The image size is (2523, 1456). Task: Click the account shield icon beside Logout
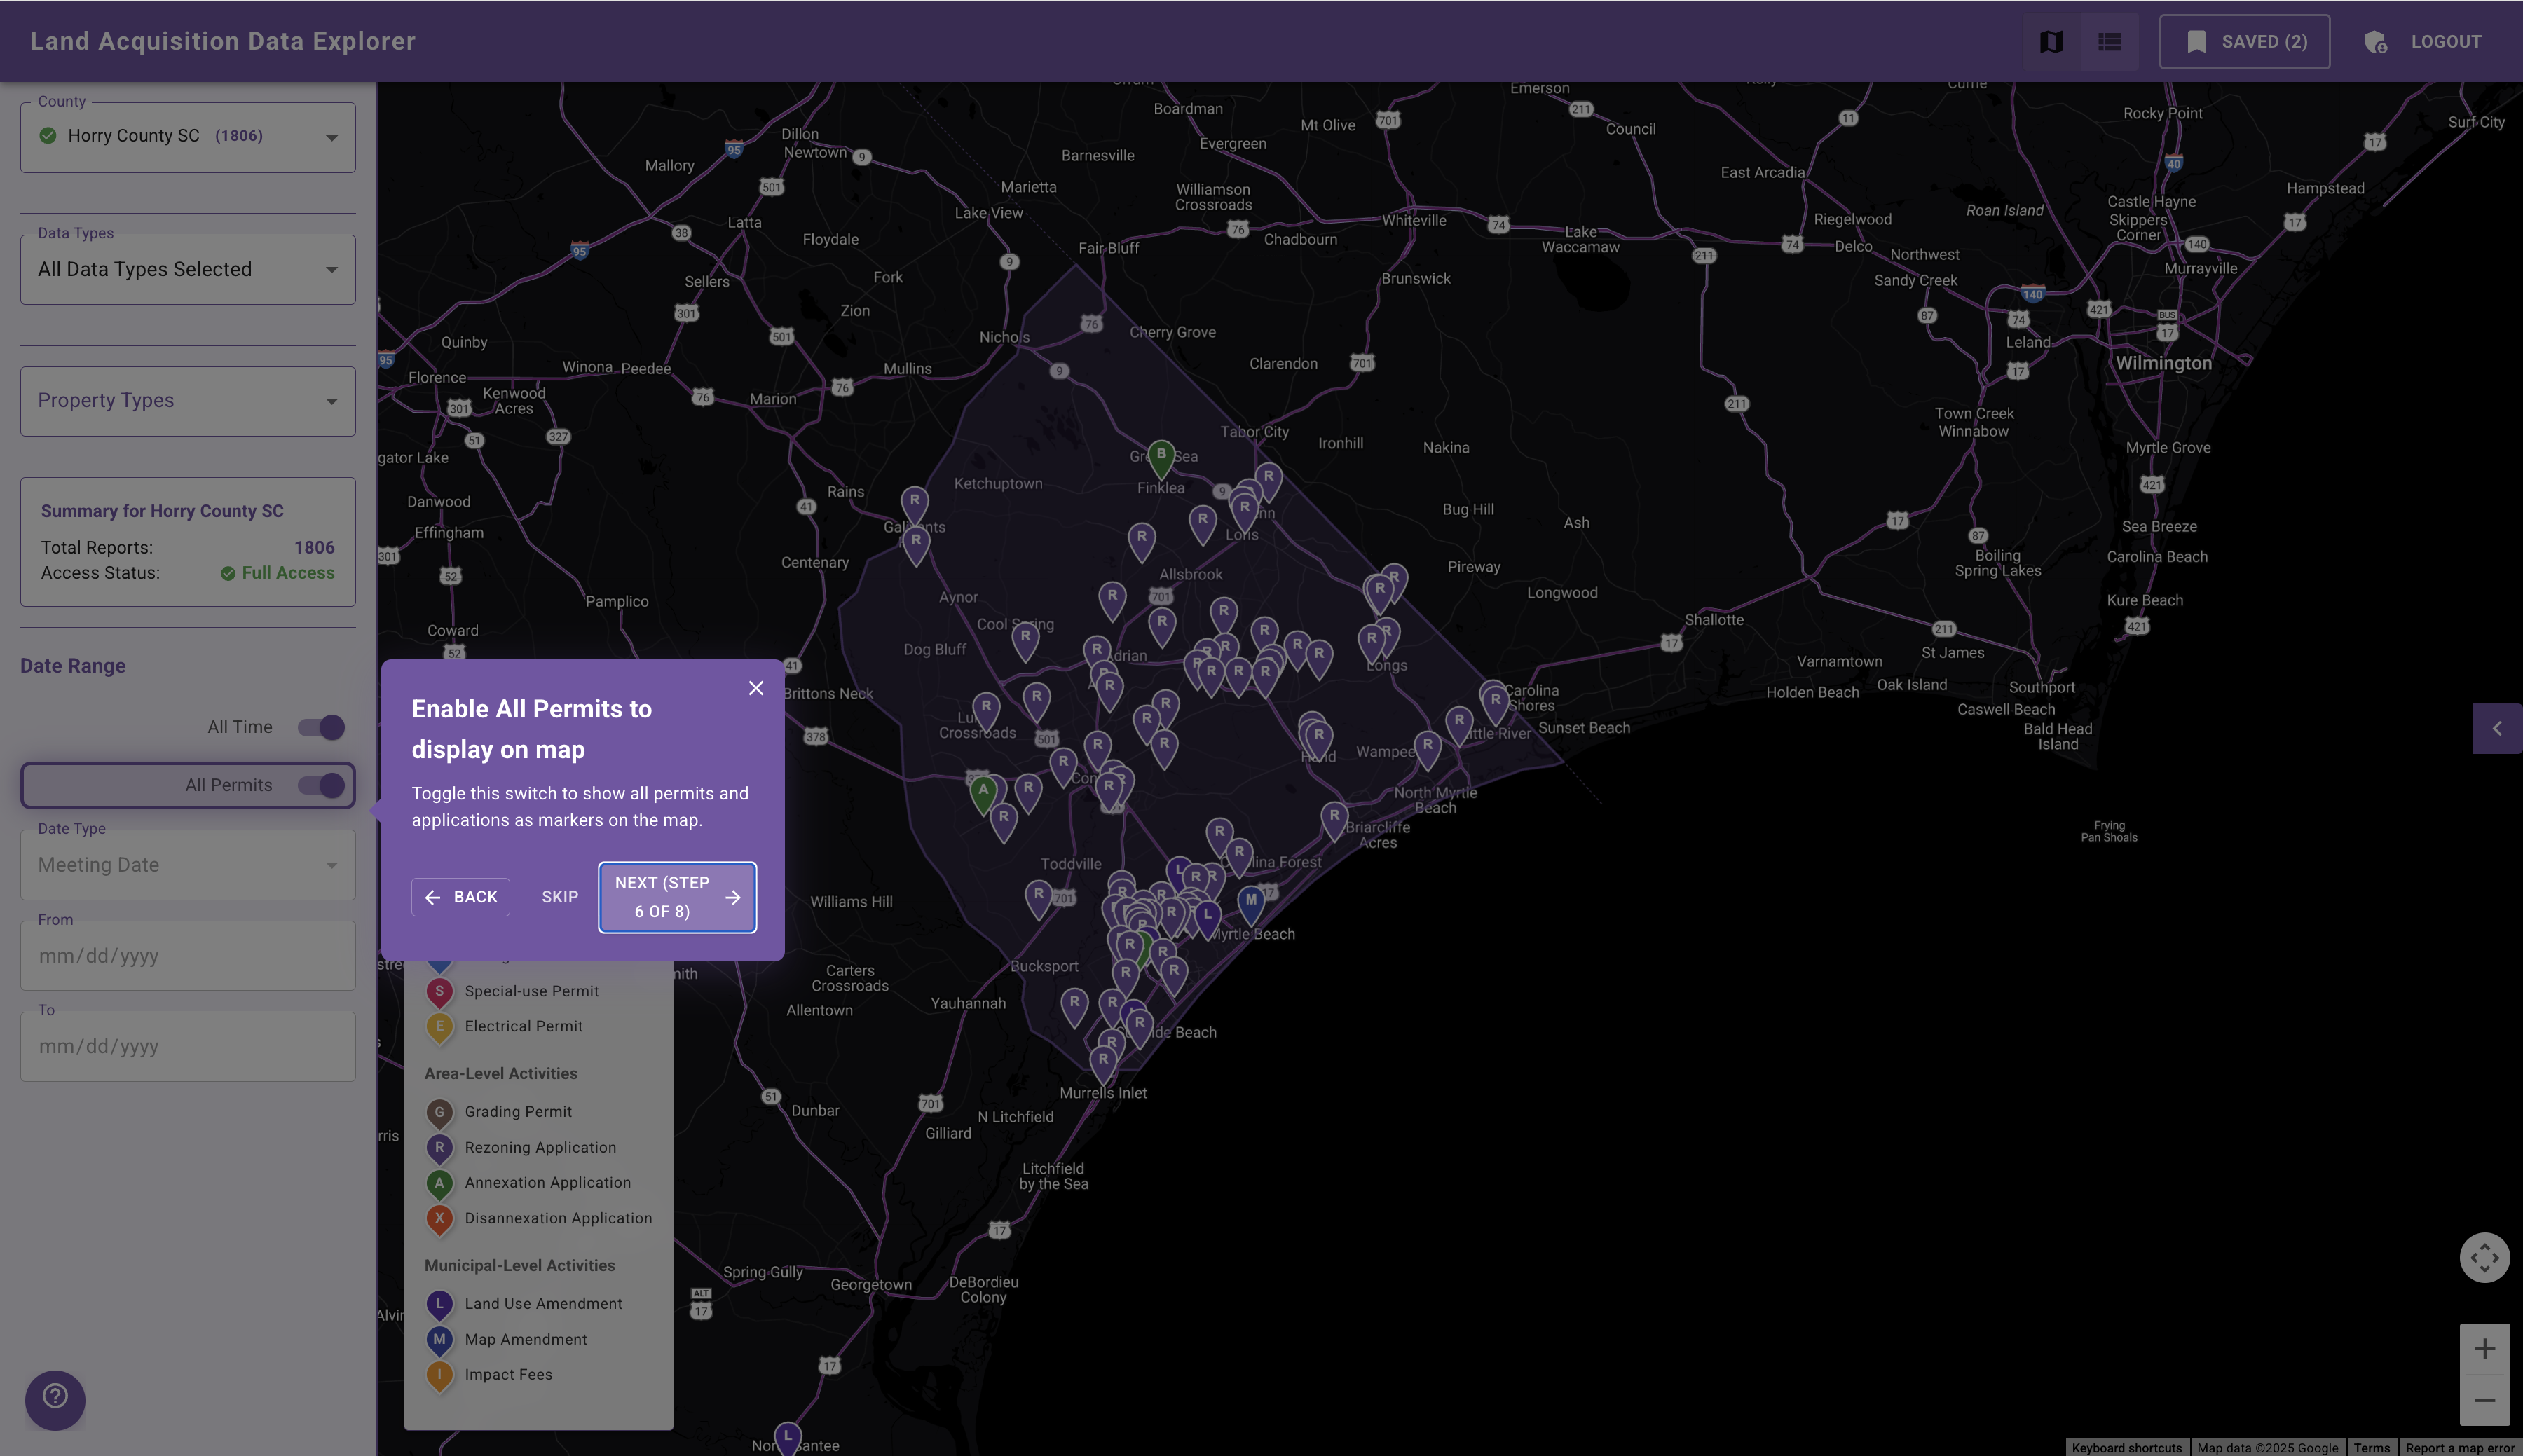click(x=2376, y=41)
